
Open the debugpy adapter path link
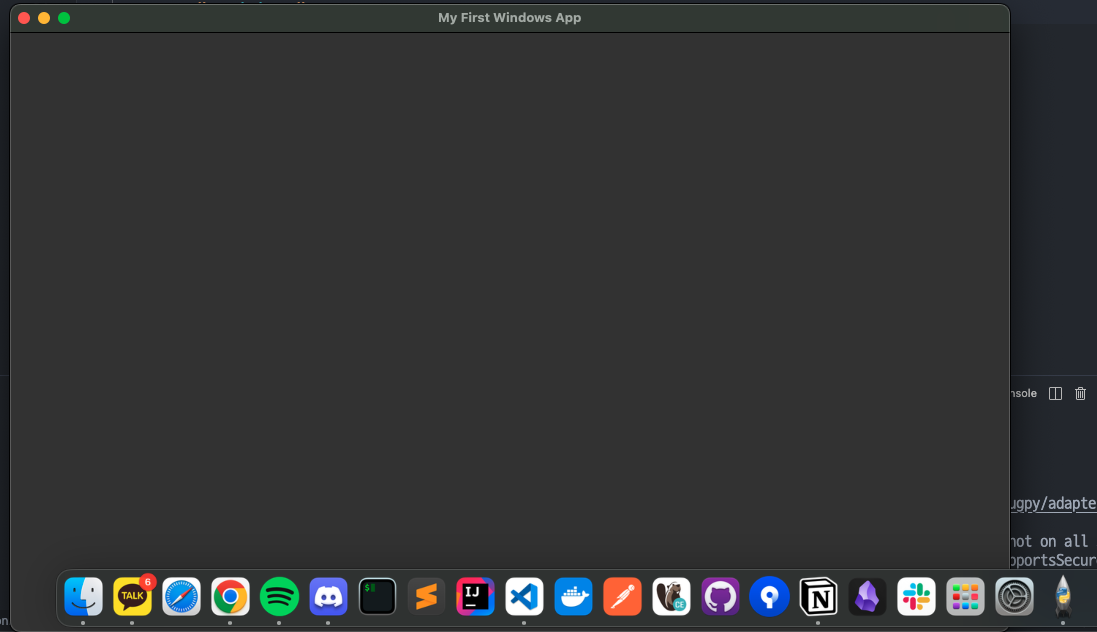point(1053,503)
